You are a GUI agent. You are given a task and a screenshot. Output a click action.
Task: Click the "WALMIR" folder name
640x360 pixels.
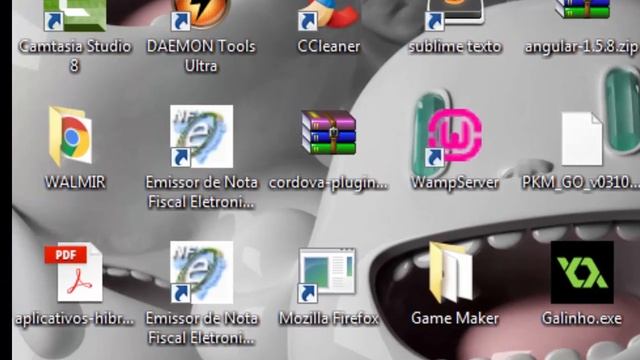(75, 182)
